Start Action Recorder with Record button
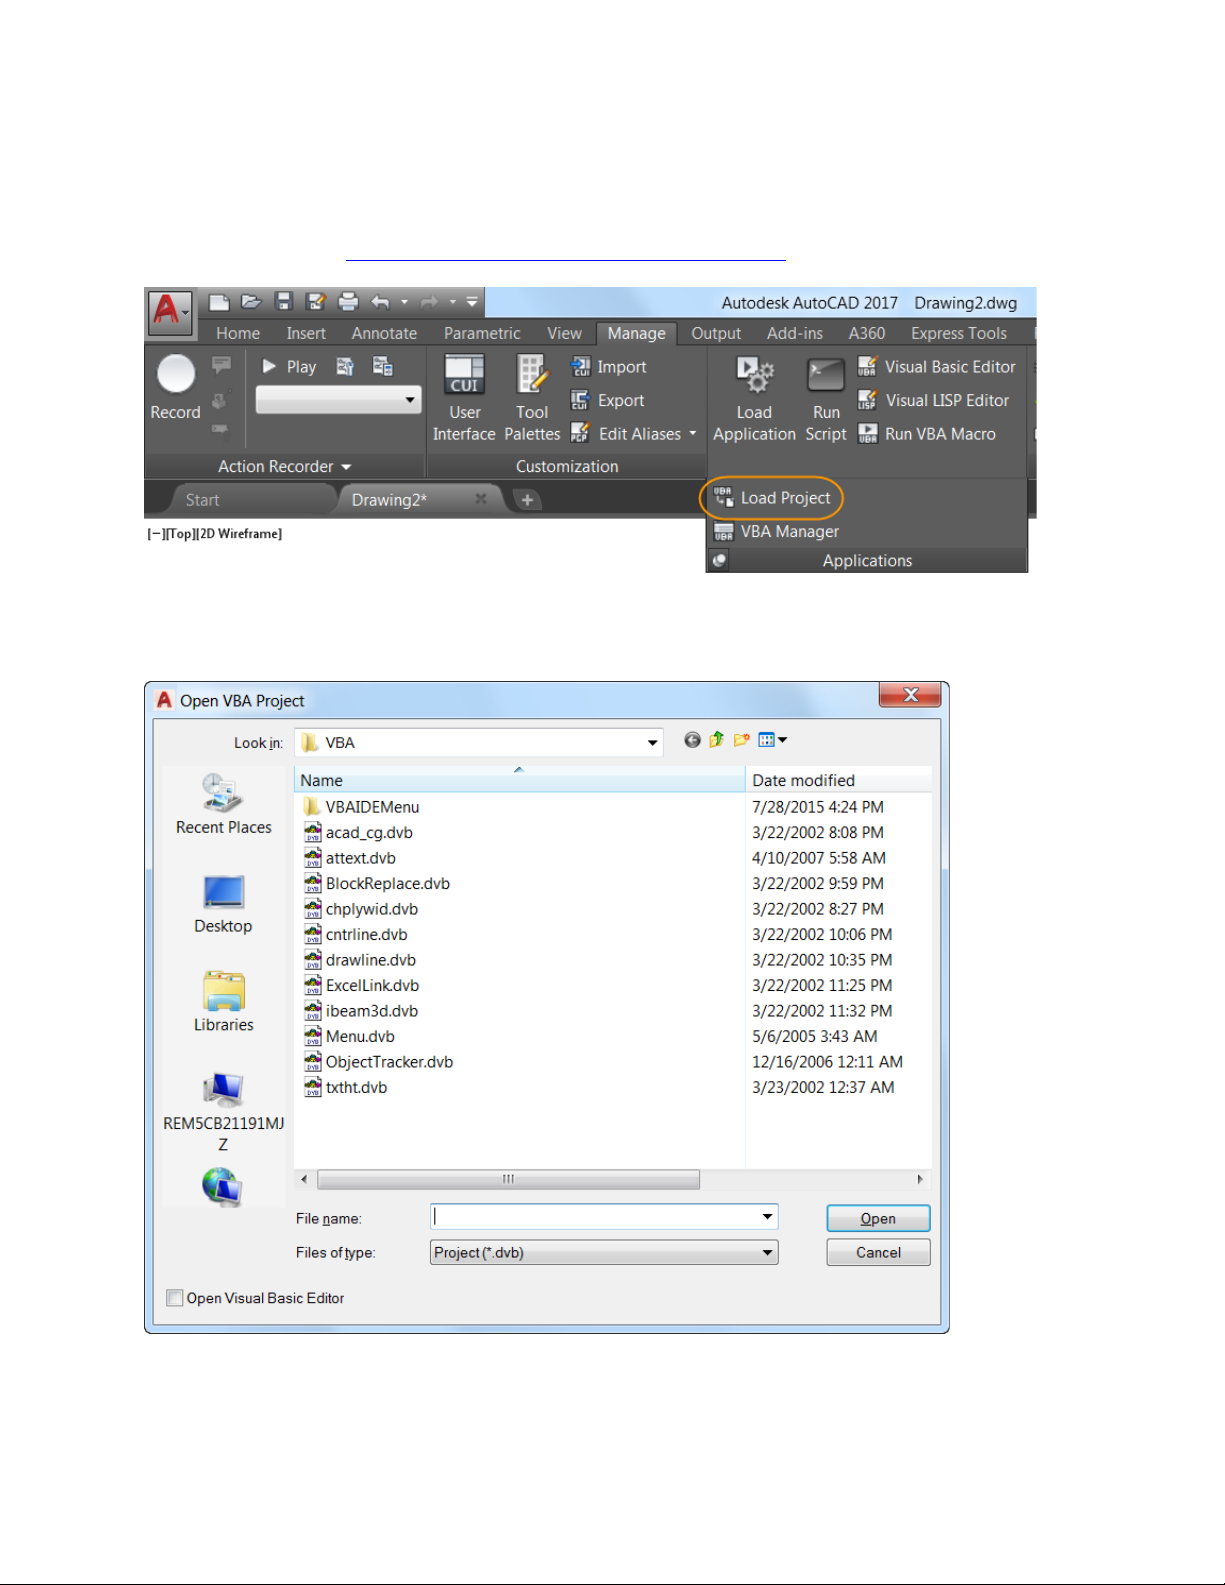The height and width of the screenshot is (1585, 1225). tap(176, 388)
